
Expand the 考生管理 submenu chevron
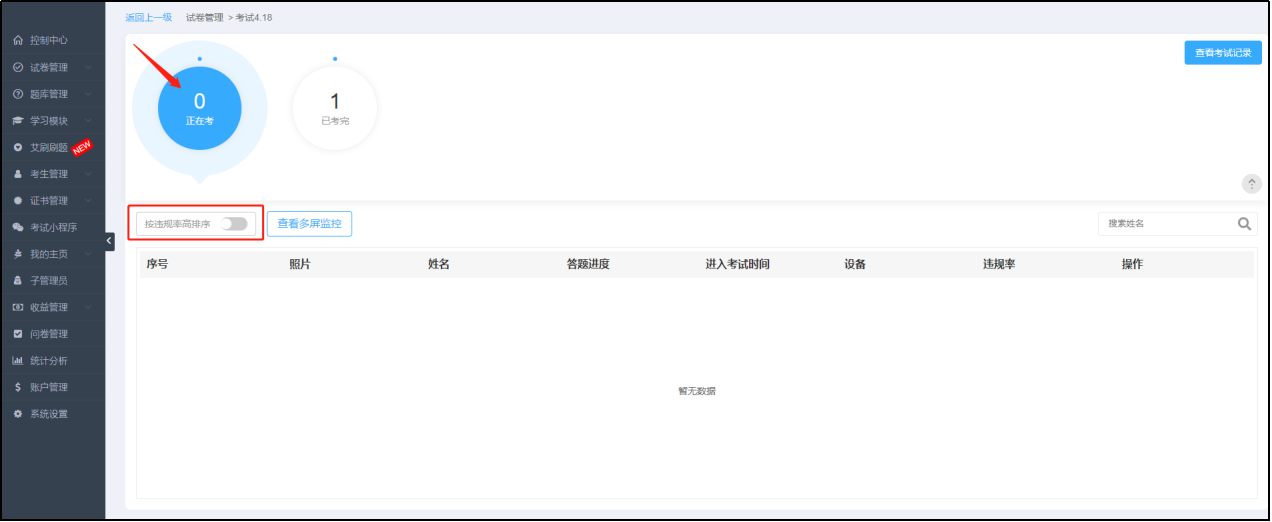point(88,174)
